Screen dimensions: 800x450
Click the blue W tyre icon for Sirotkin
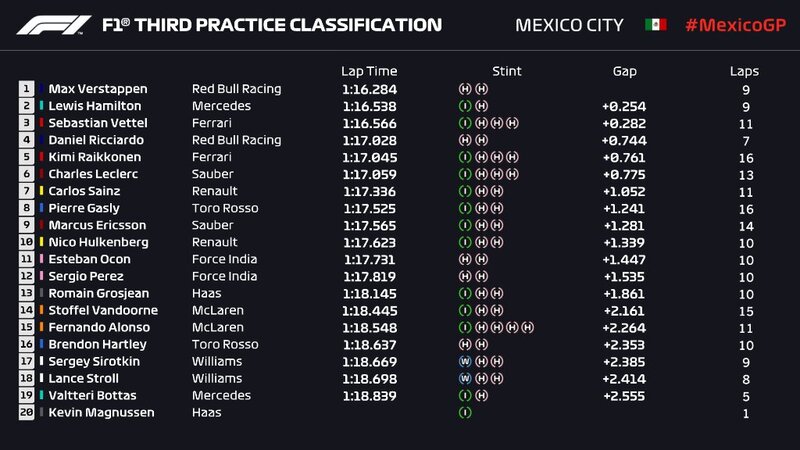pyautogui.click(x=464, y=361)
